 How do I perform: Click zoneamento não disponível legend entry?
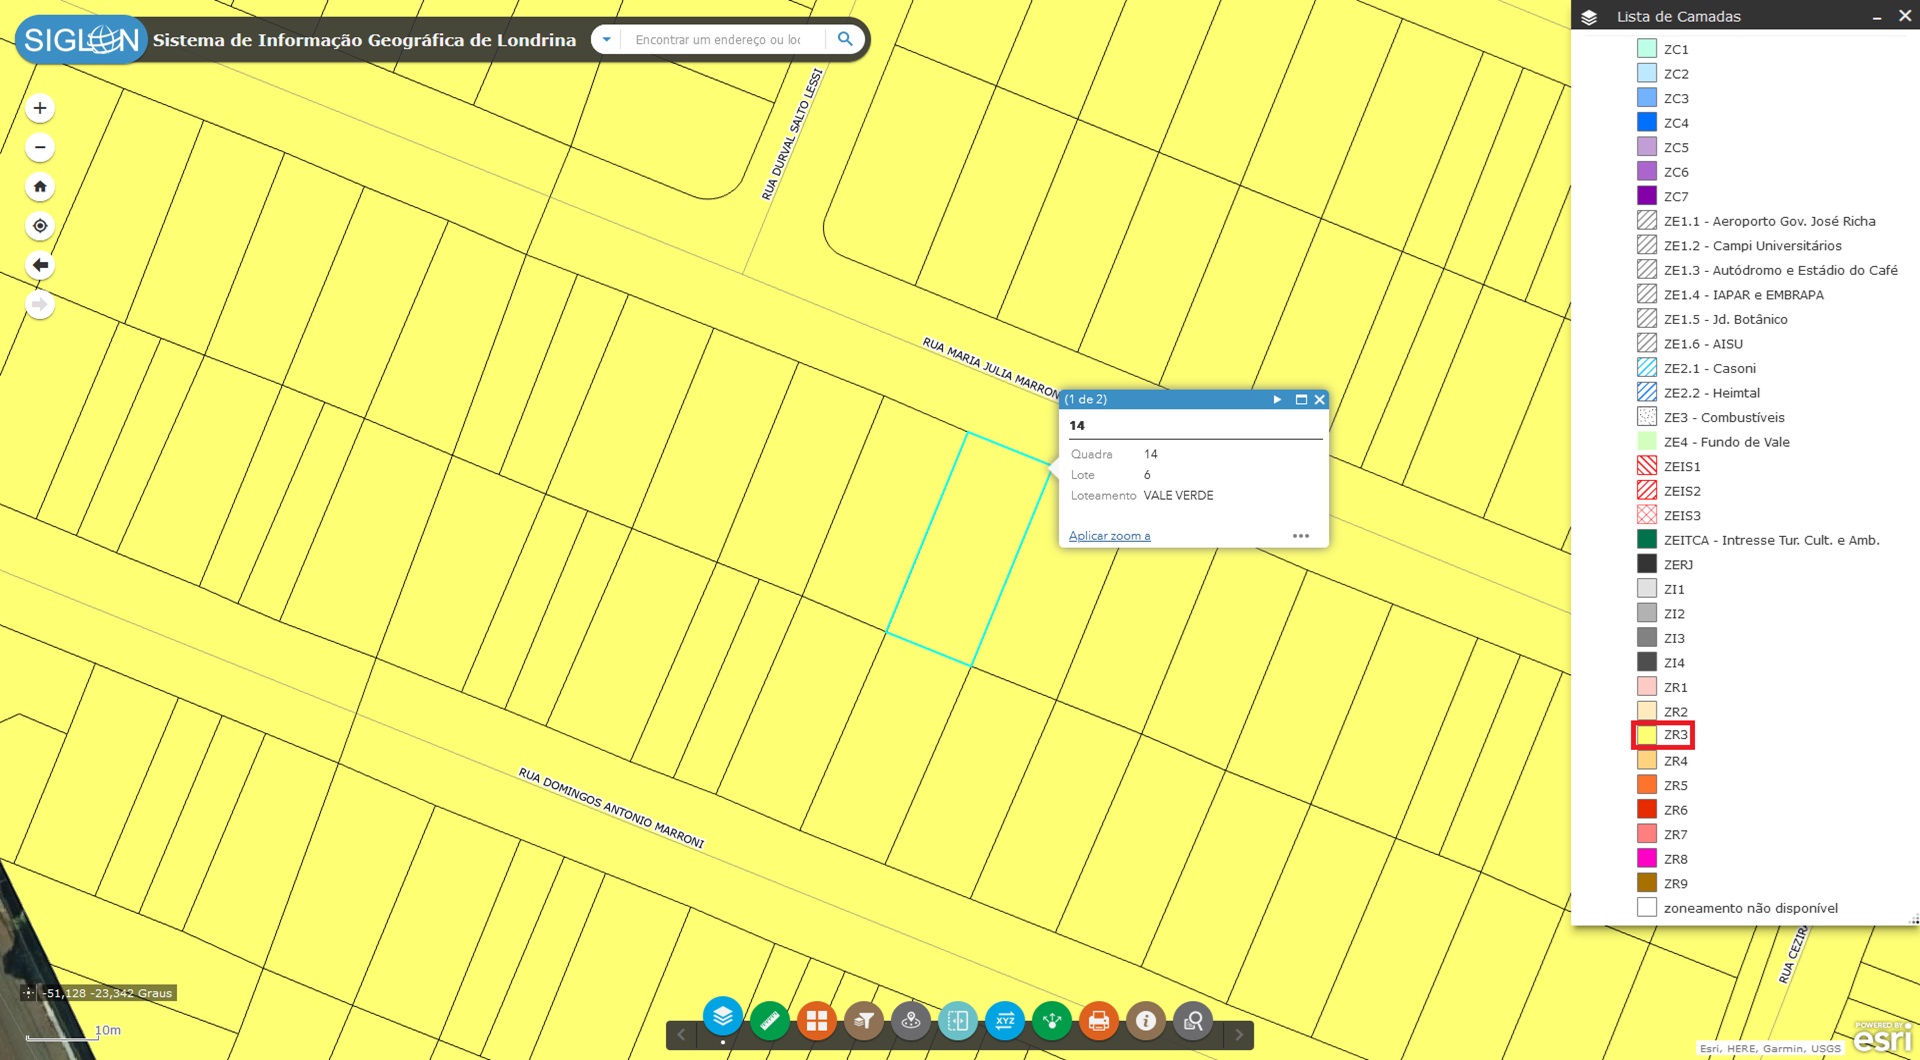[1750, 908]
